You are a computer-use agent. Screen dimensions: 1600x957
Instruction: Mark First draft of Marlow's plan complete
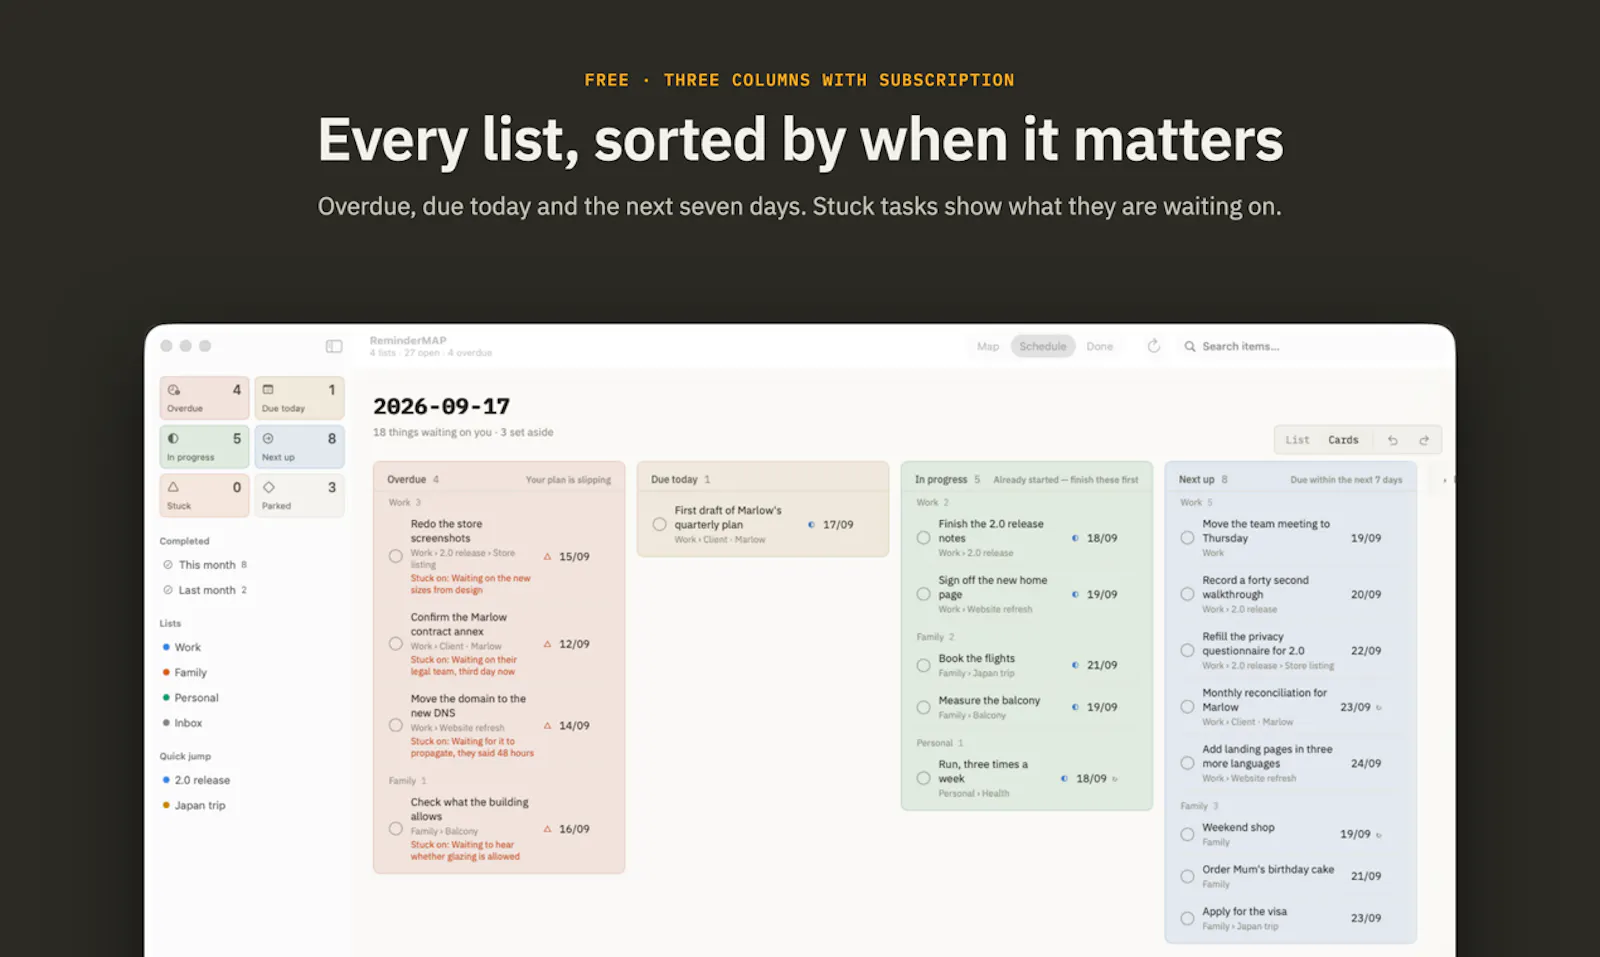click(x=660, y=524)
